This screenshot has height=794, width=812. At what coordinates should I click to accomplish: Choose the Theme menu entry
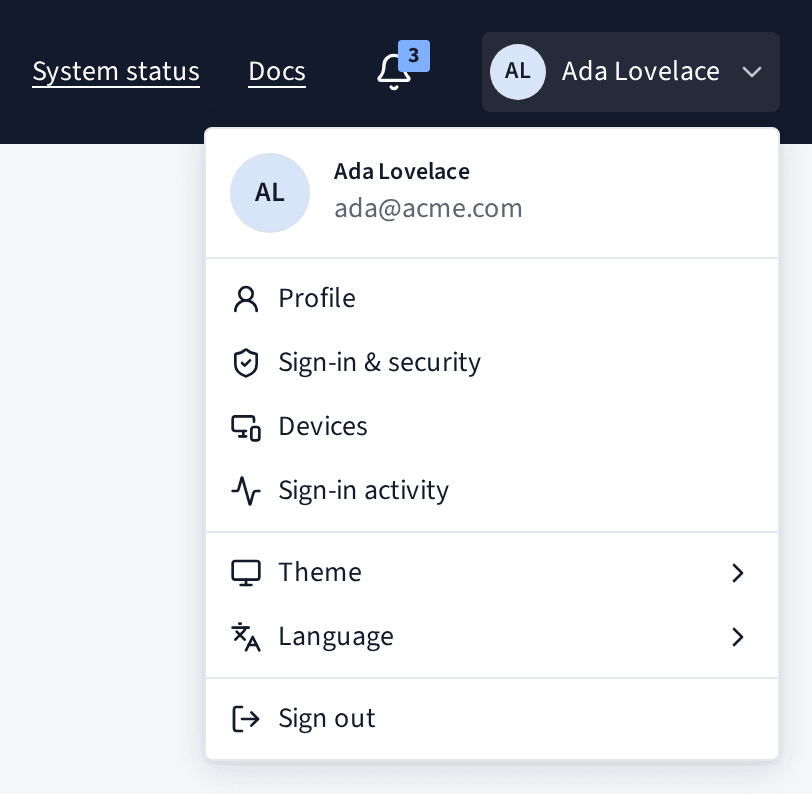click(x=492, y=573)
